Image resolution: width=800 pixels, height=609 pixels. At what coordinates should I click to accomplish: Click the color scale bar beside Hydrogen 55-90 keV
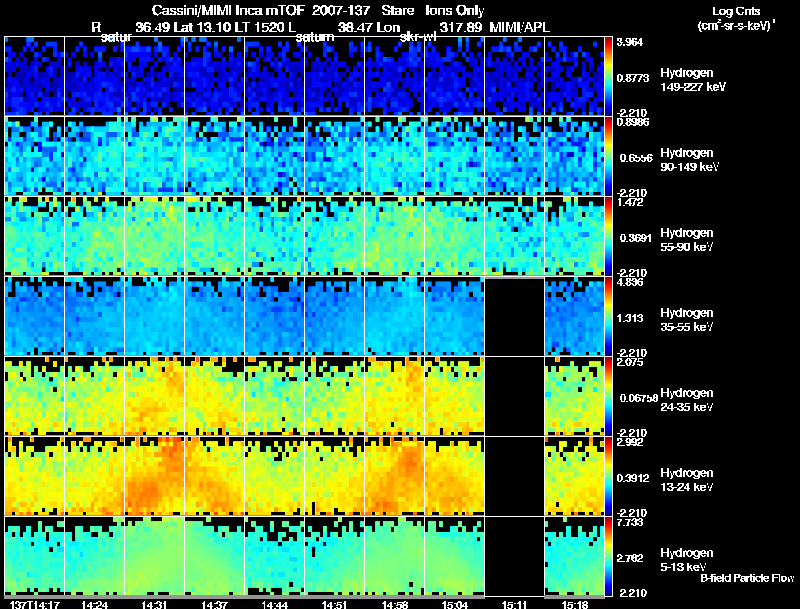(608, 236)
